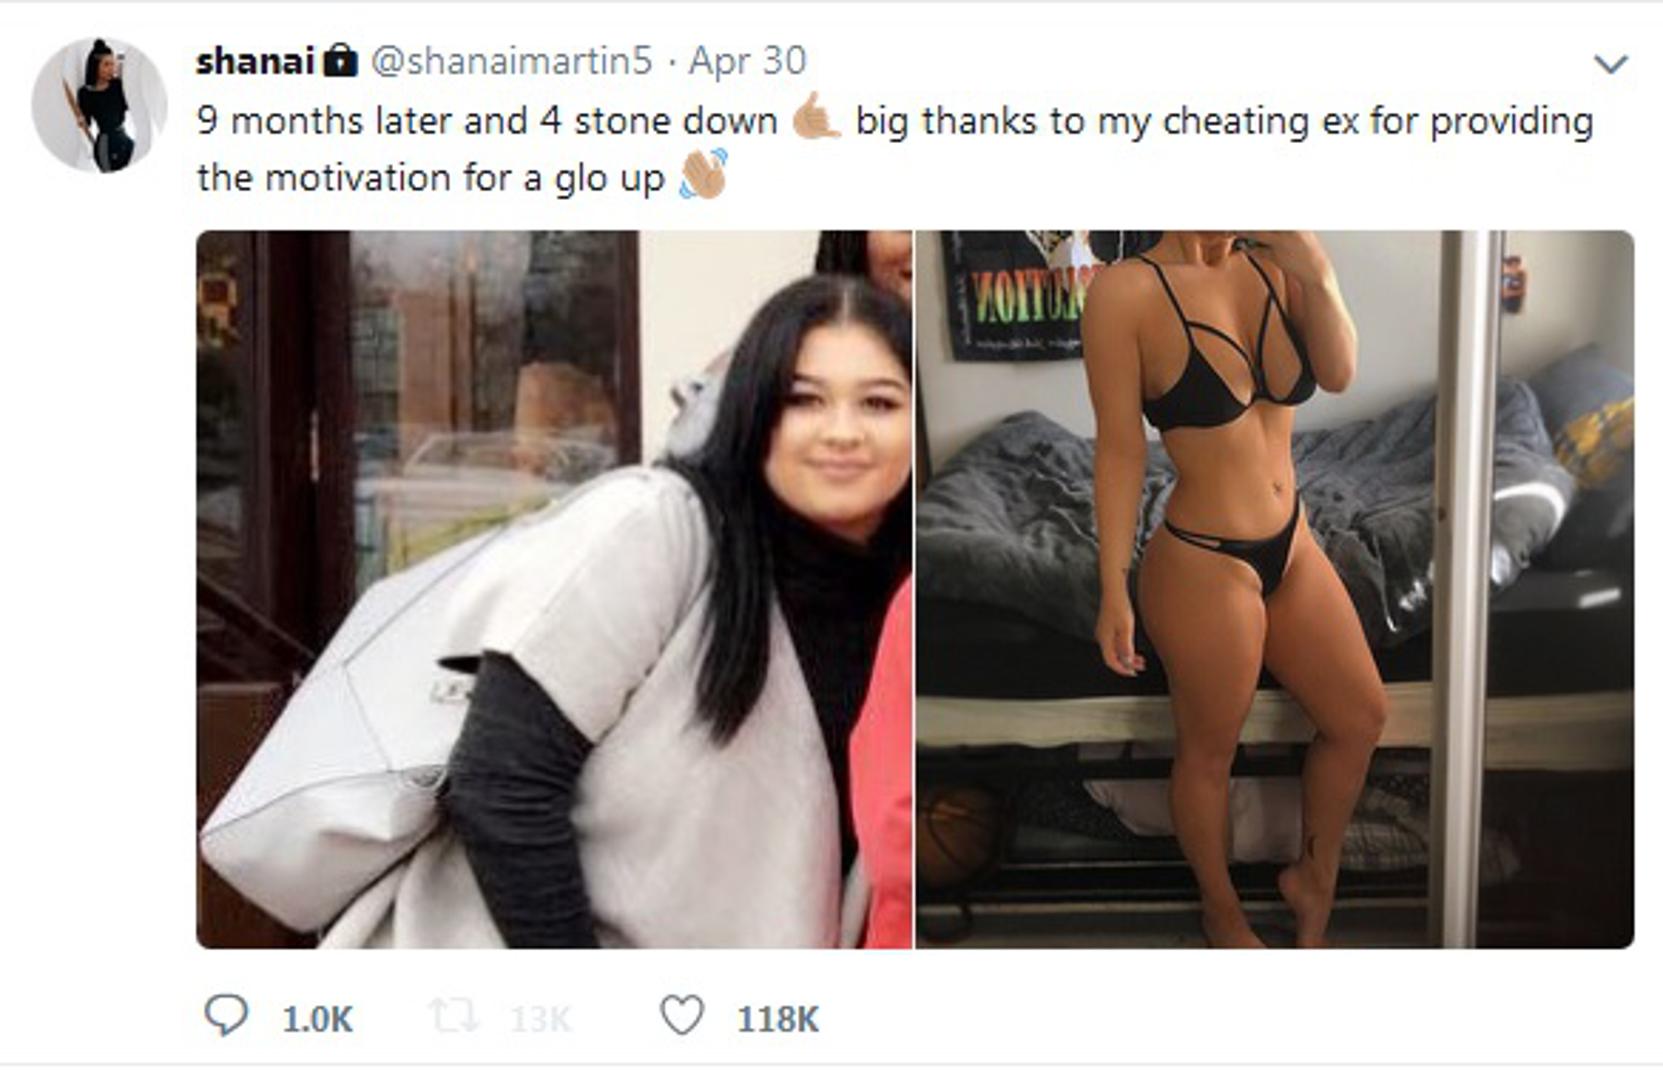
Task: Click the 13K retweets count
Action: [x=540, y=1019]
